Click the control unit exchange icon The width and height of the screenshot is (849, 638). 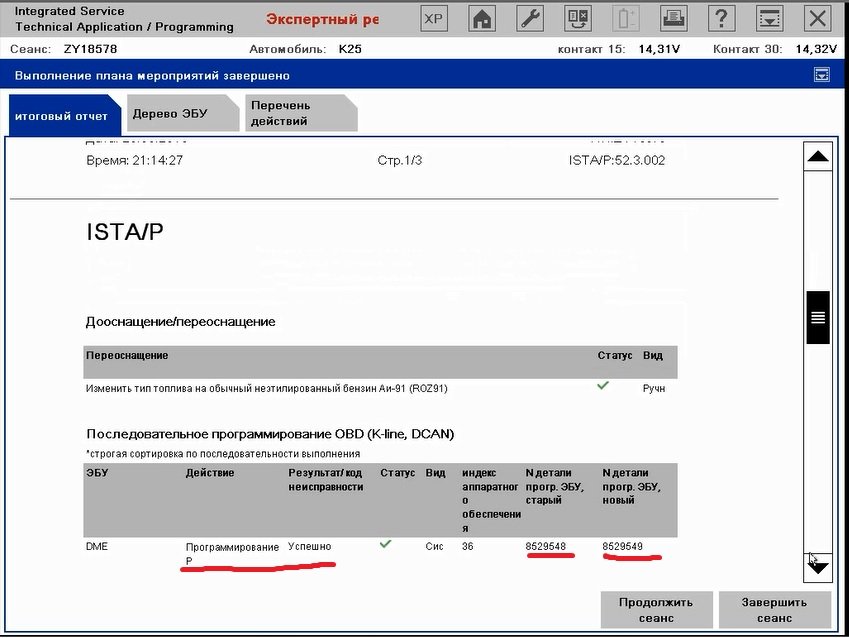click(578, 18)
